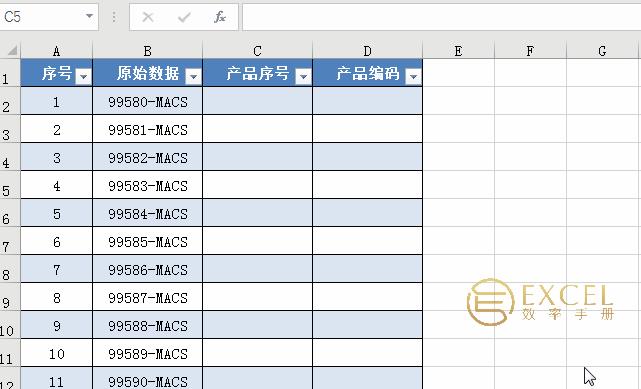Click 序号 cell with value 9
This screenshot has height=389, width=641.
coord(56,325)
